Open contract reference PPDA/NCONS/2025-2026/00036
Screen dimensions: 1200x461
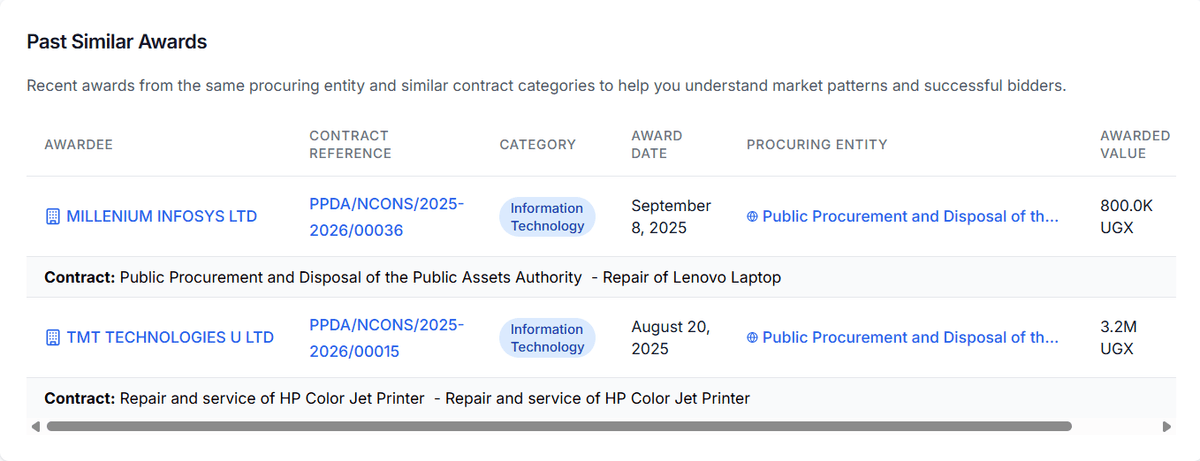(386, 217)
